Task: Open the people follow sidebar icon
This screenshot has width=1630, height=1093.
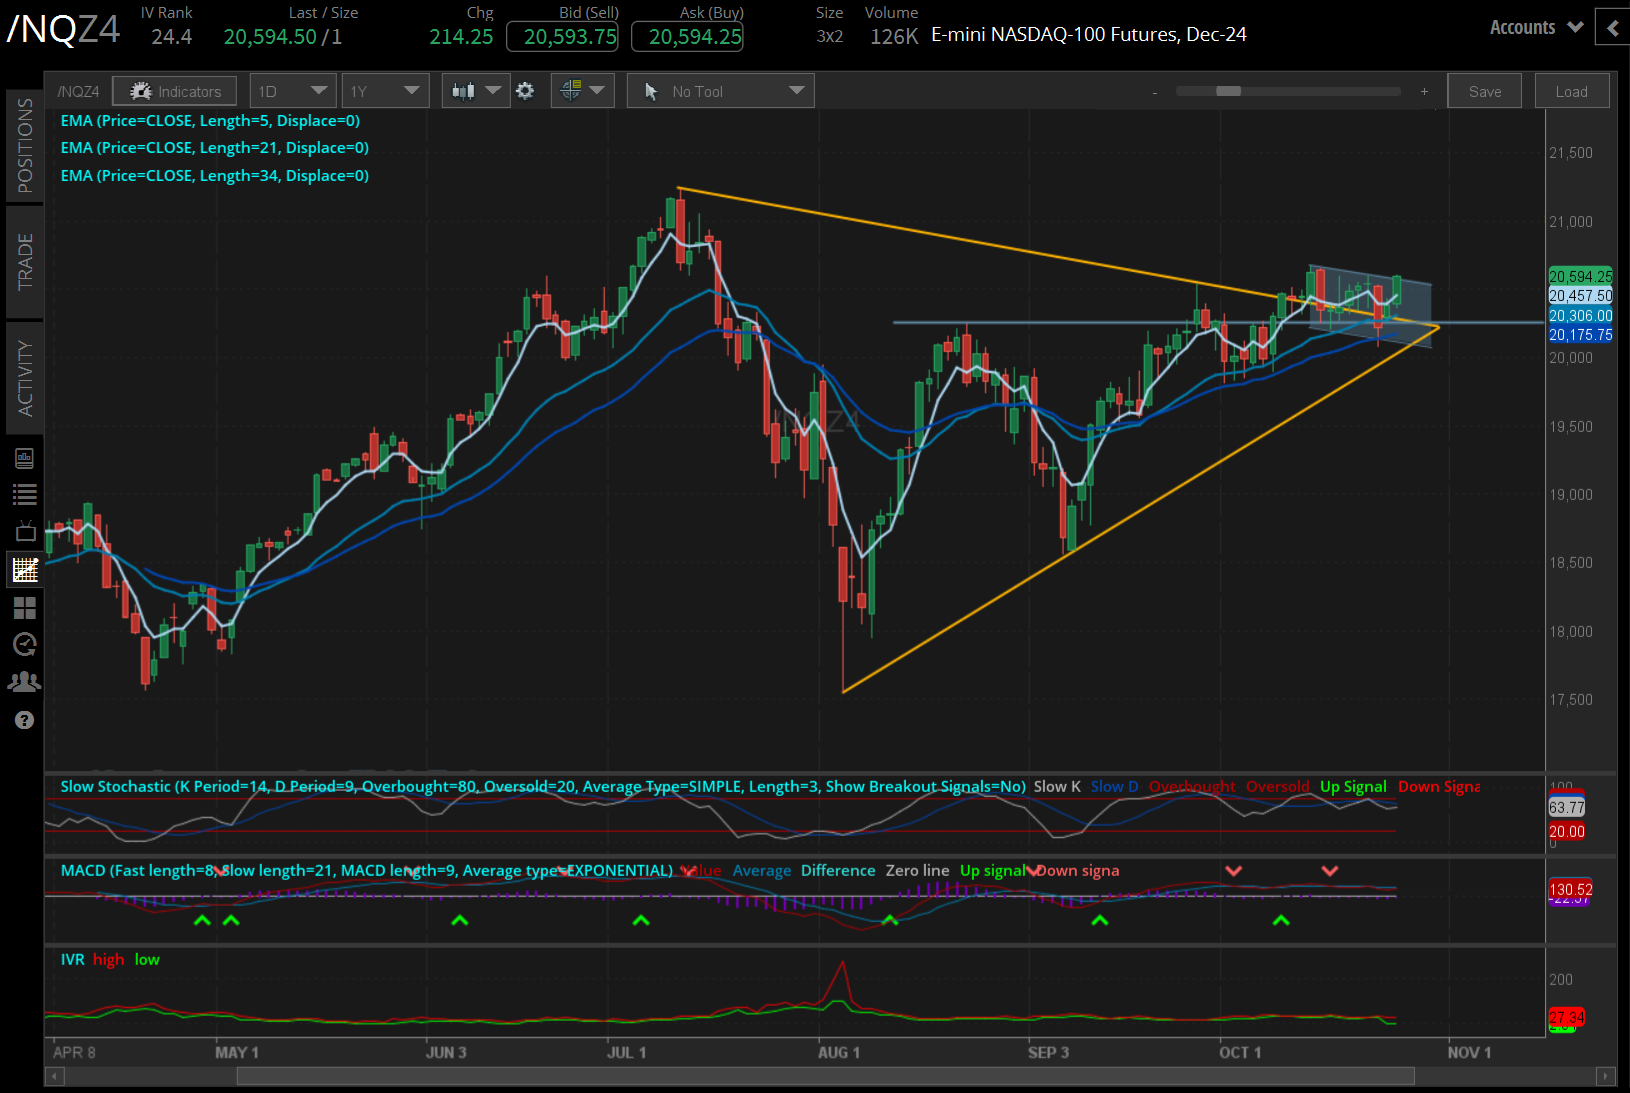Action: click(x=24, y=682)
